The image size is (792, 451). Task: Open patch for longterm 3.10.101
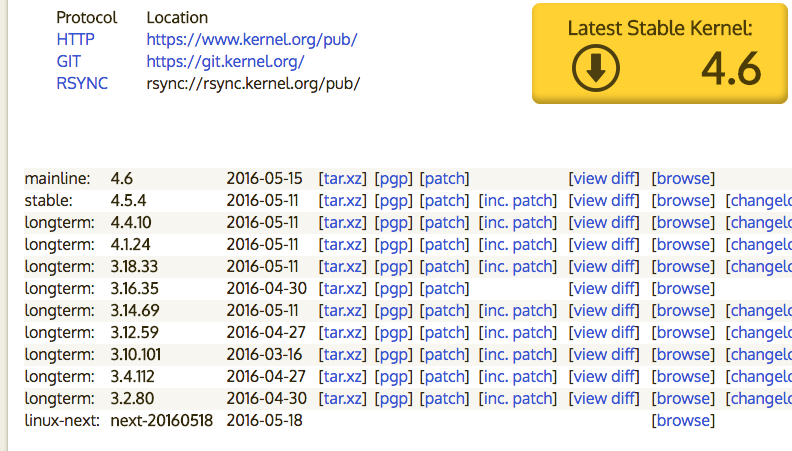pyautogui.click(x=444, y=355)
